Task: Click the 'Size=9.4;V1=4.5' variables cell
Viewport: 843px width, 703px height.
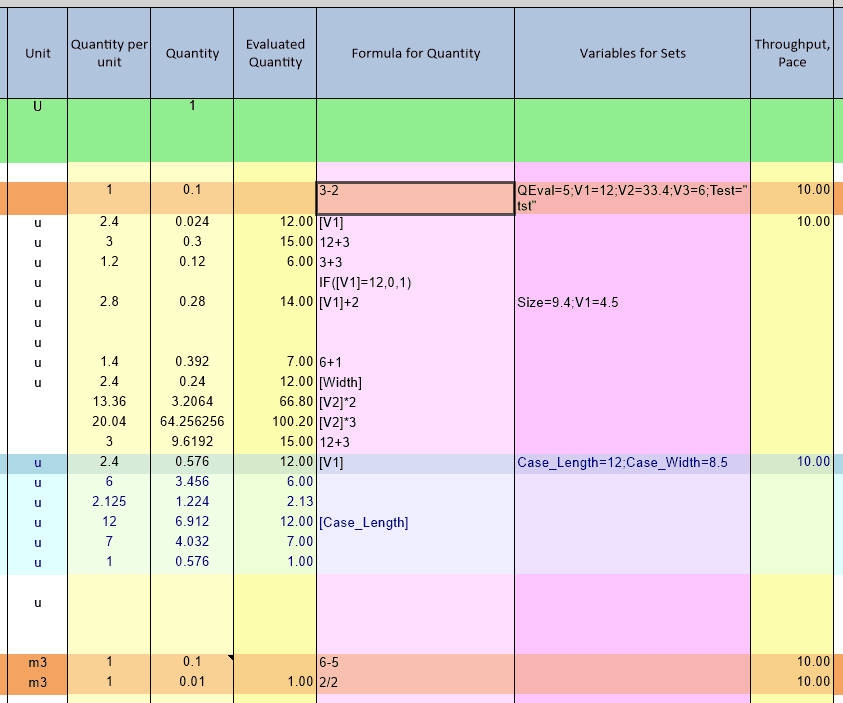Action: click(632, 302)
